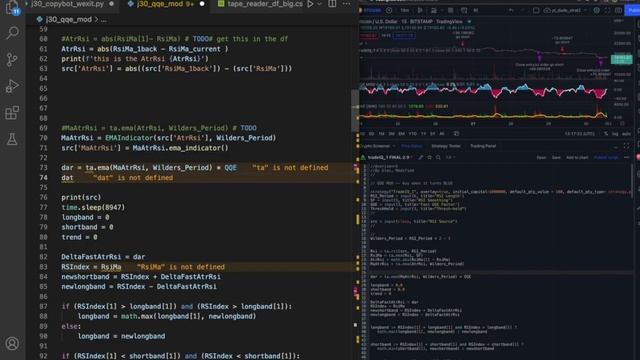This screenshot has height=360, width=640.
Task: Start TradingView bar replay
Action: click(x=476, y=10)
